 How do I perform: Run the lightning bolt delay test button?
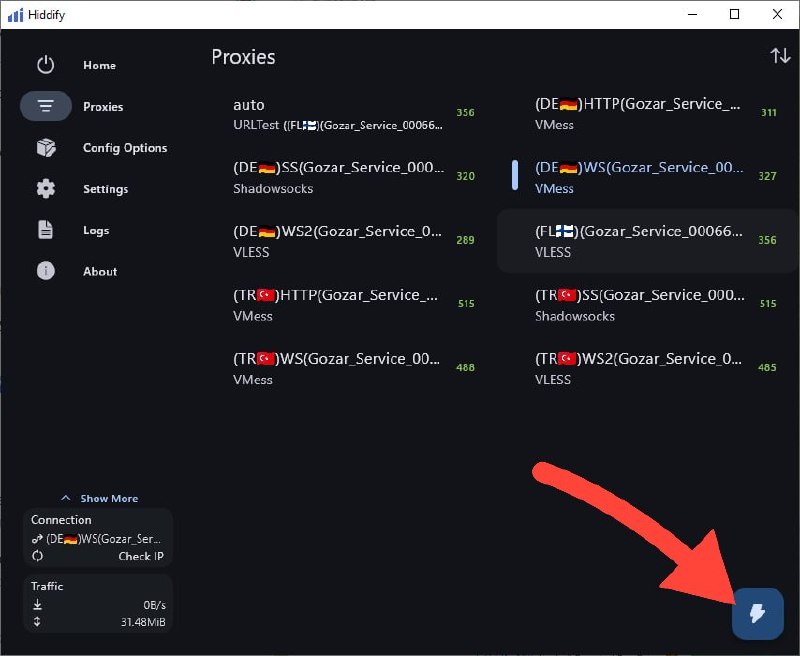758,614
